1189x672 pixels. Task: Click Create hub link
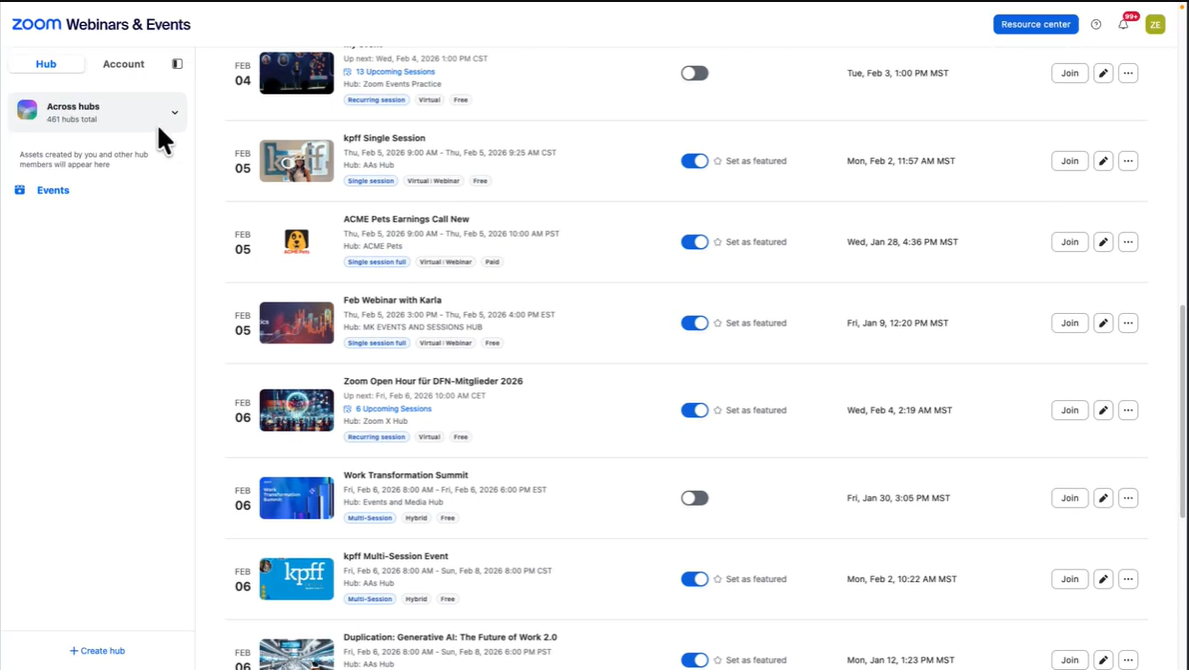[97, 652]
